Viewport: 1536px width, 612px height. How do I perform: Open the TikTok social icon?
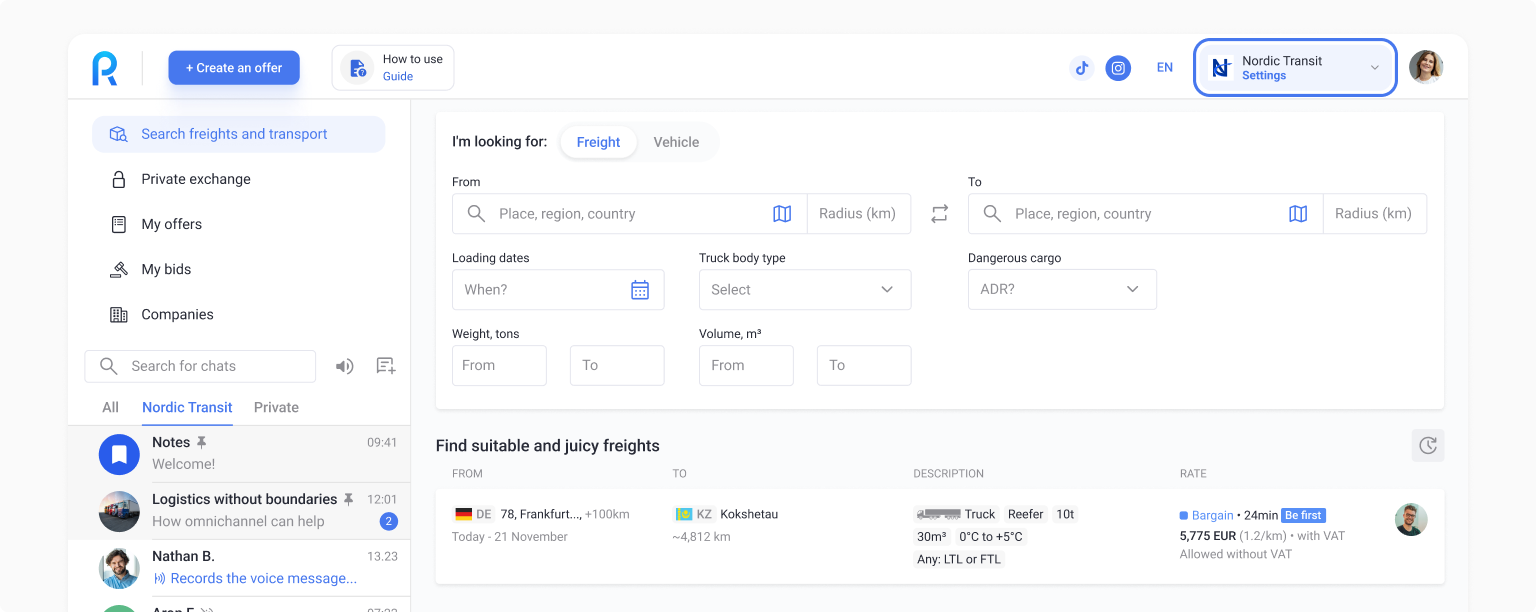point(1081,68)
